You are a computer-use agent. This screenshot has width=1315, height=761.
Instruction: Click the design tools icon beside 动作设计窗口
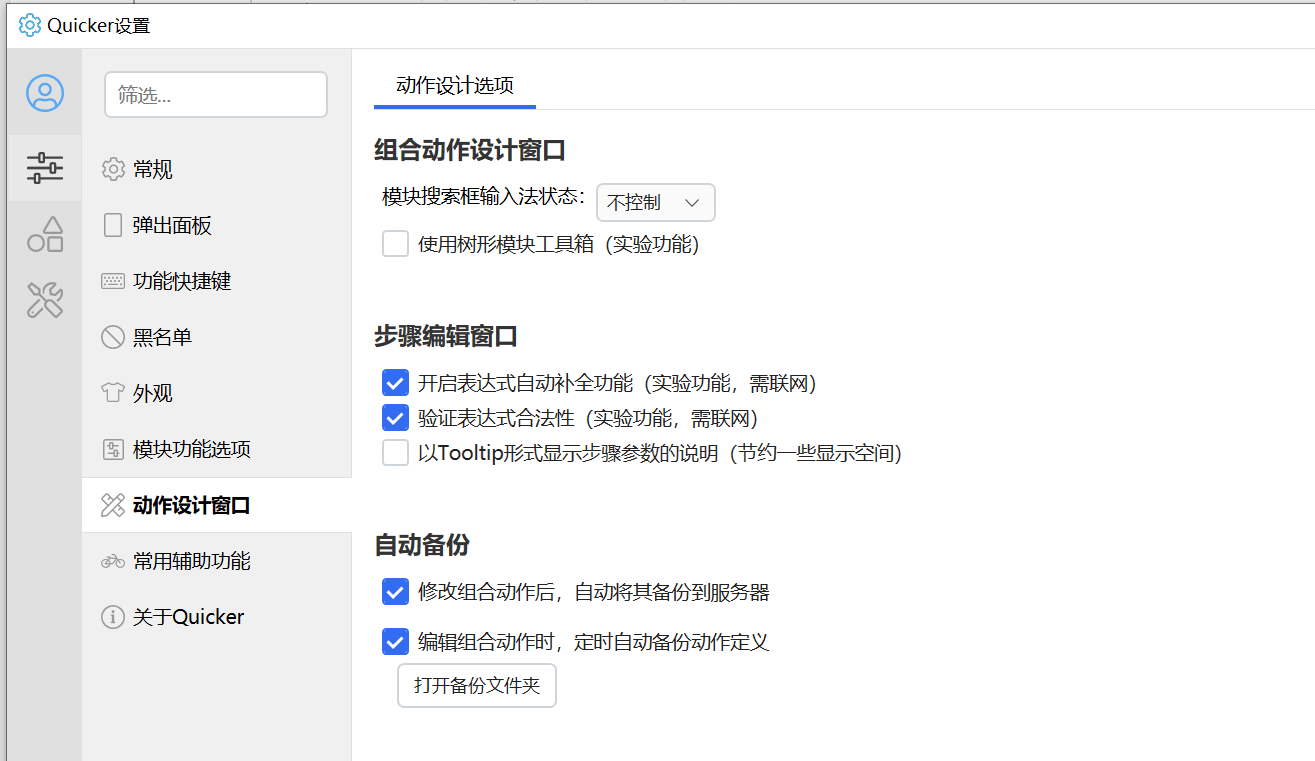pos(113,506)
